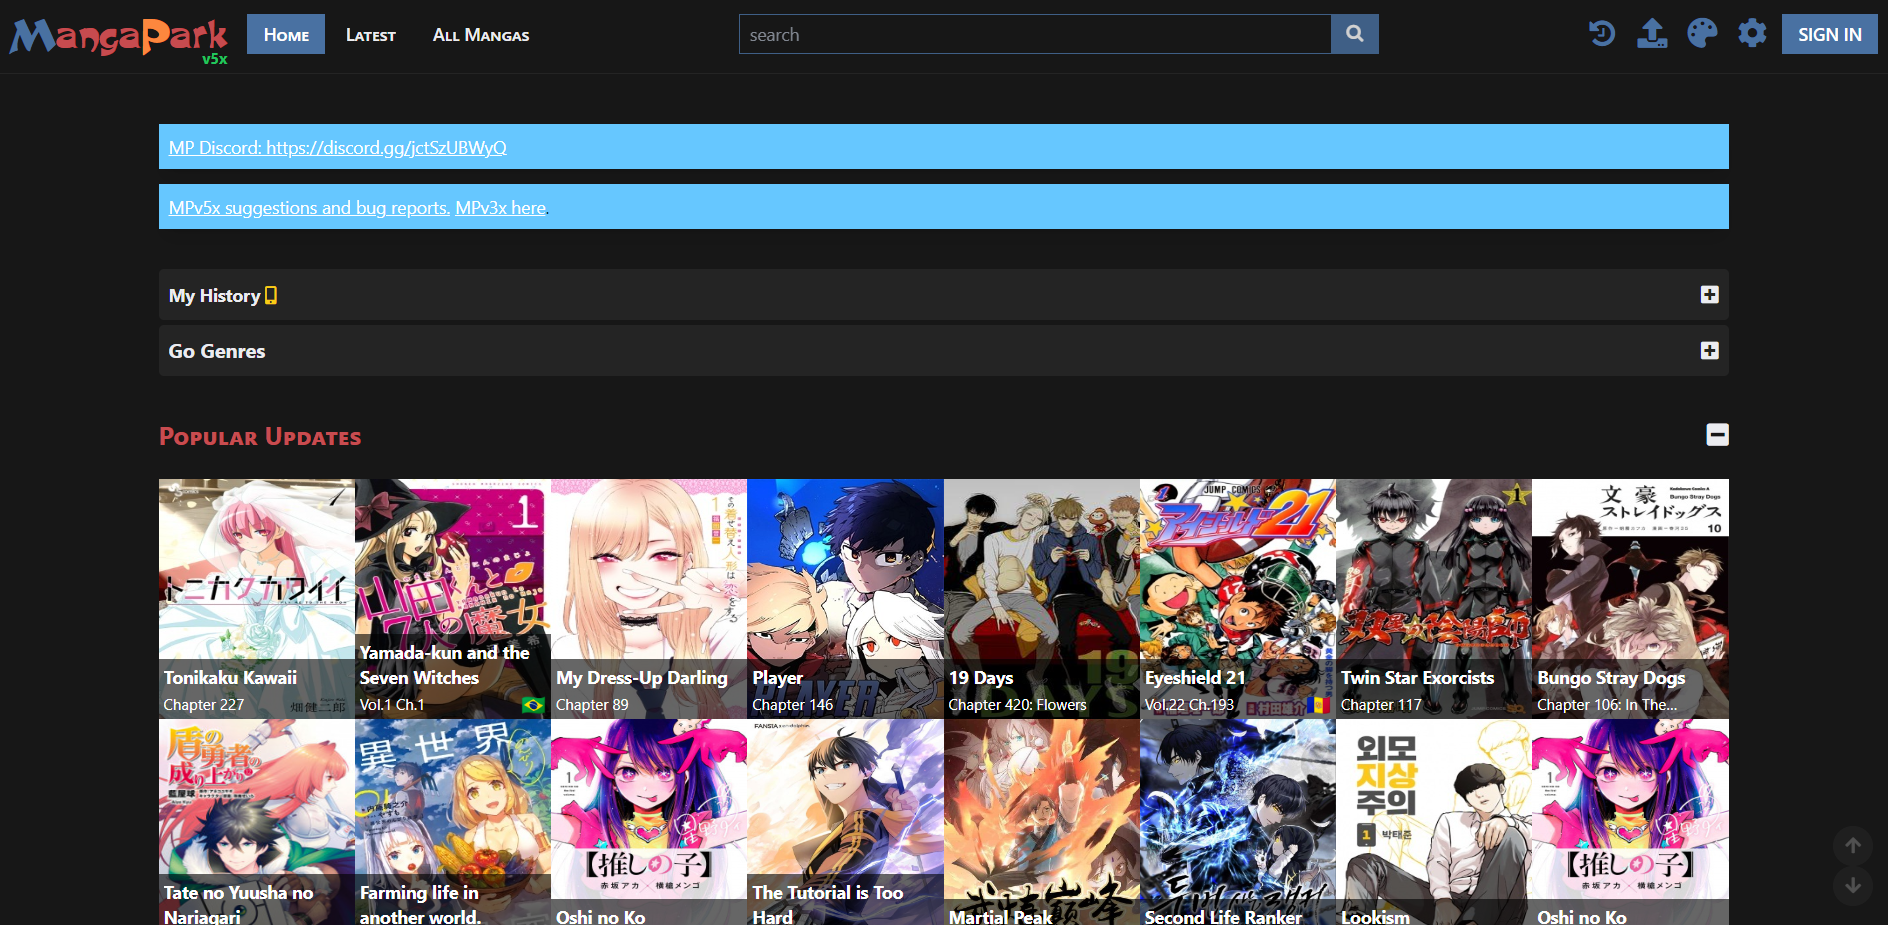Open the All Mangas tab
Screen dimensions: 1888x925
[x=481, y=34]
